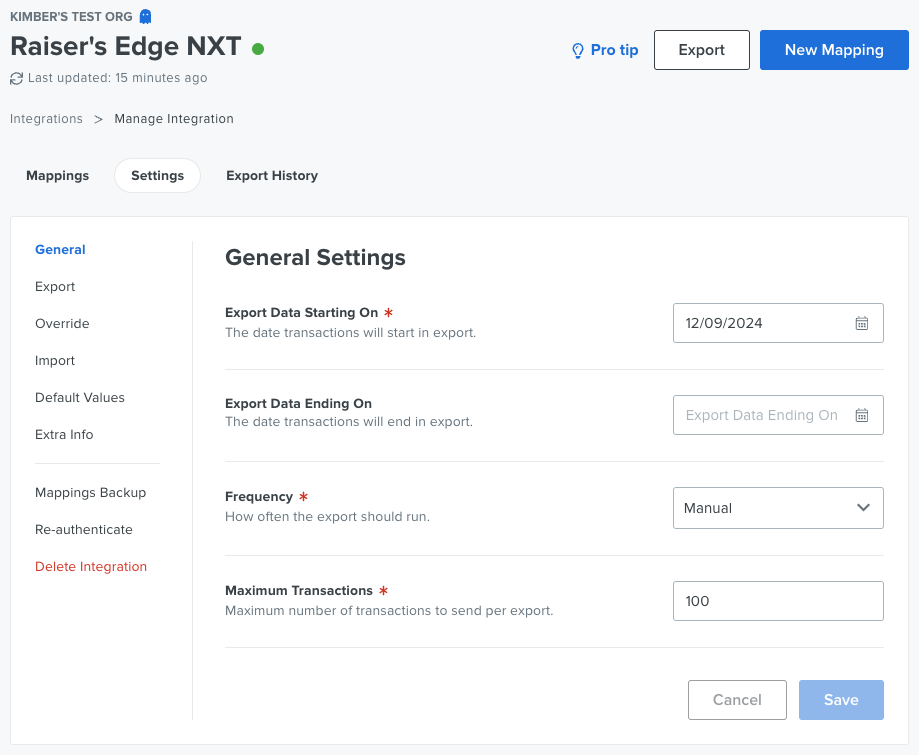Click Cancel in General Settings
919x755 pixels.
(737, 699)
